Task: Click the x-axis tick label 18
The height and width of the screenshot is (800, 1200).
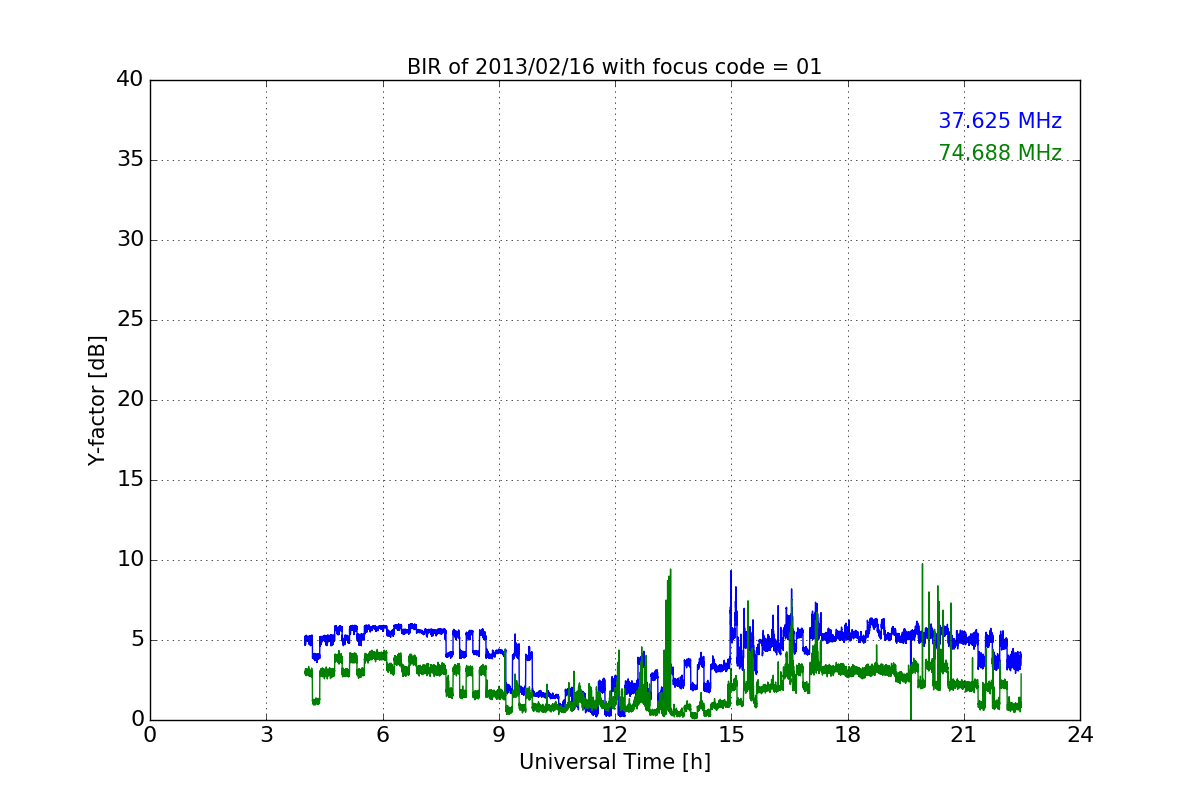Action: point(848,735)
